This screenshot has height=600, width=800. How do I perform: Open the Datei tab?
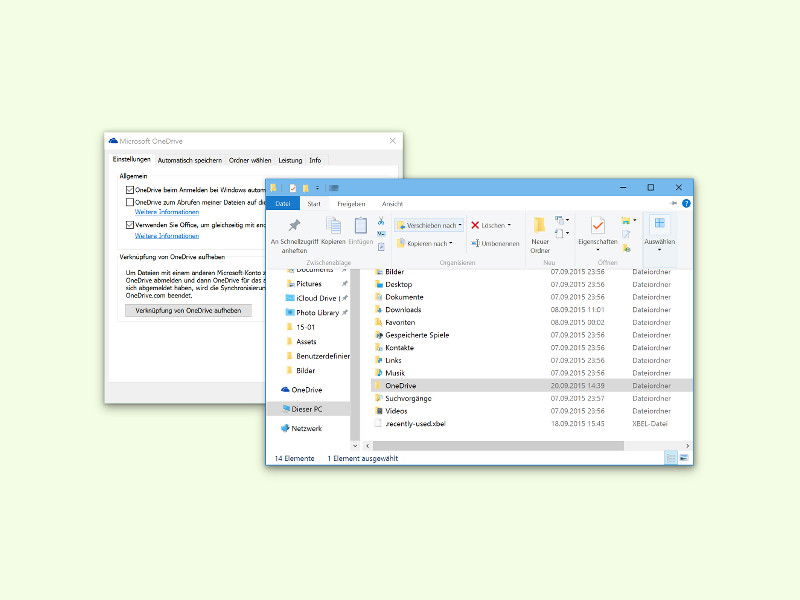click(283, 204)
